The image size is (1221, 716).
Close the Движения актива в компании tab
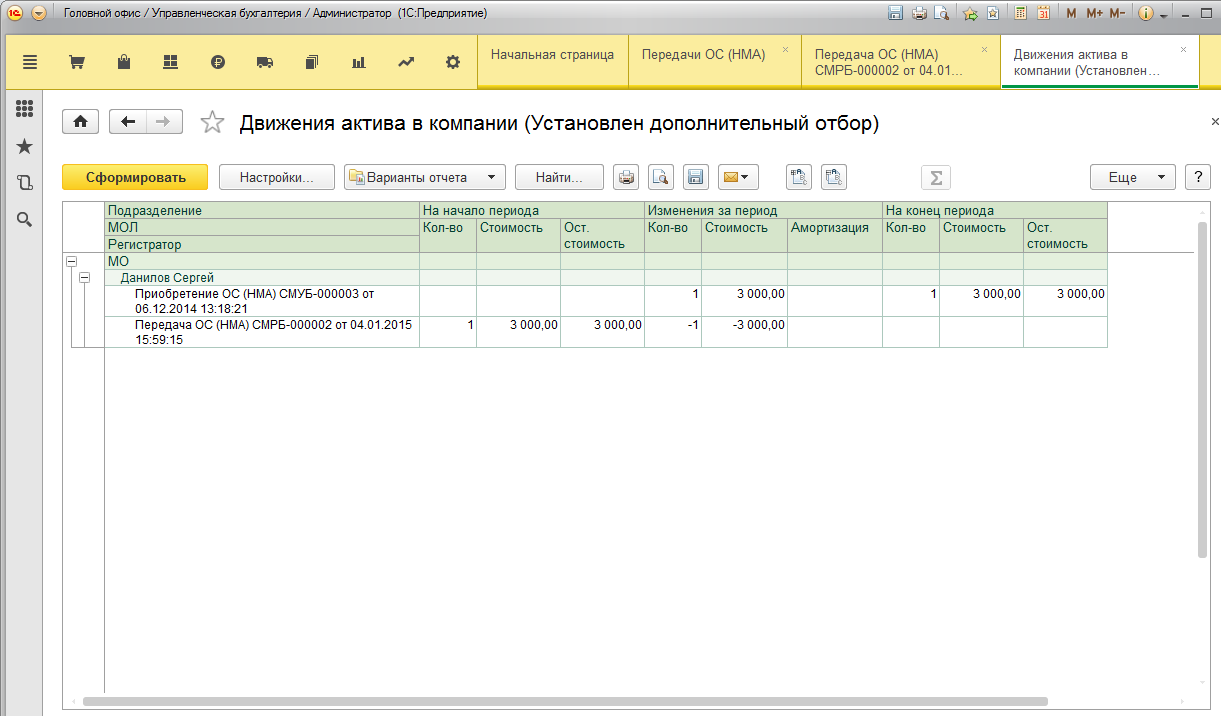pyautogui.click(x=1184, y=49)
